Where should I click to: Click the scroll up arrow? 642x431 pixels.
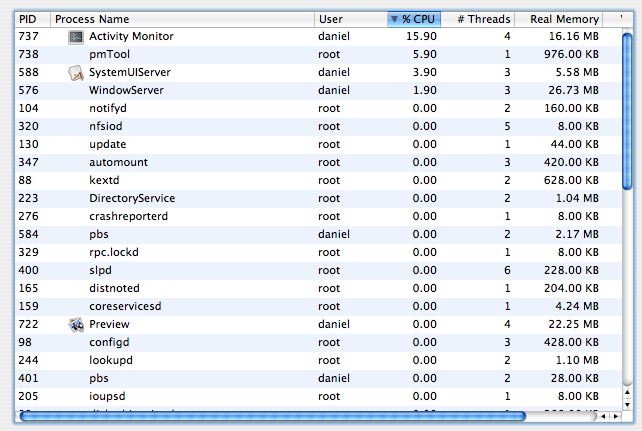(x=627, y=393)
